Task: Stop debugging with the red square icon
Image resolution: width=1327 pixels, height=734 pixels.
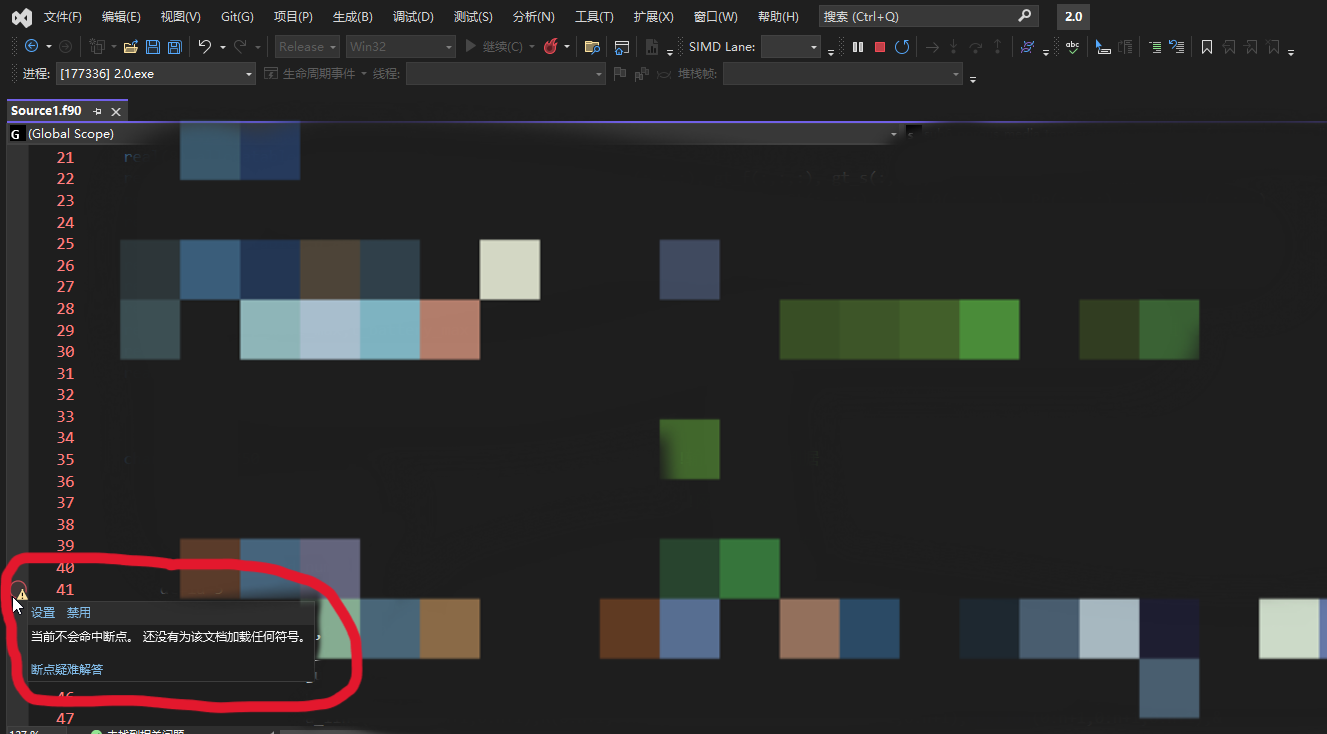Action: (x=880, y=46)
